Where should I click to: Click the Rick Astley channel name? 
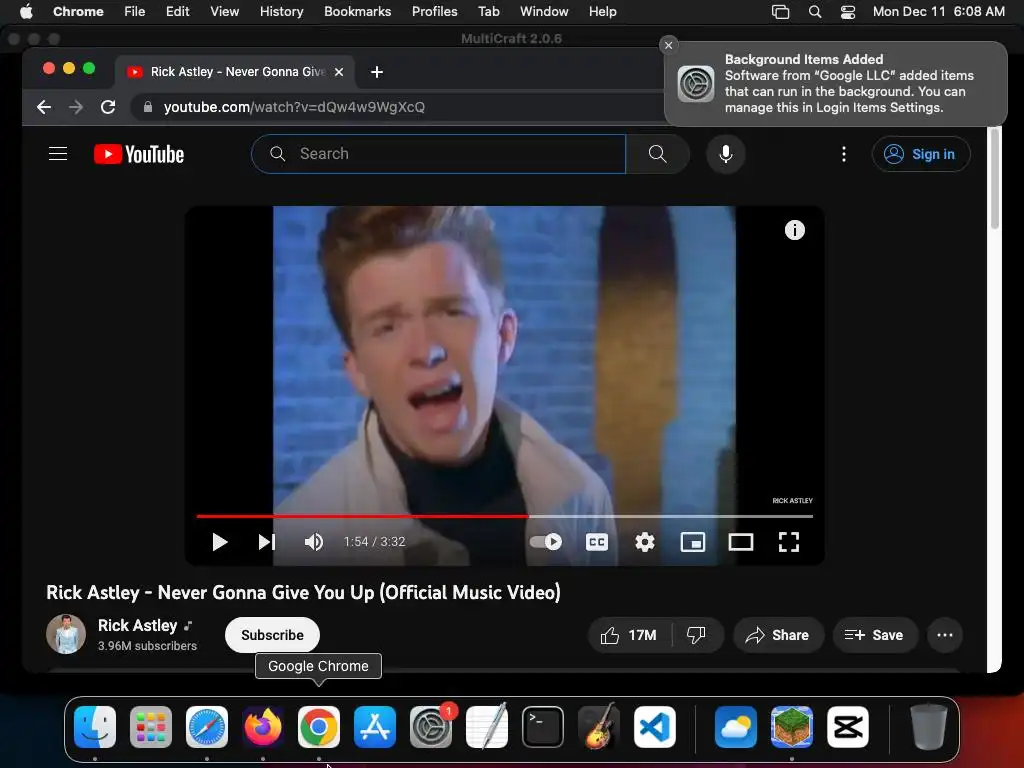coord(138,626)
